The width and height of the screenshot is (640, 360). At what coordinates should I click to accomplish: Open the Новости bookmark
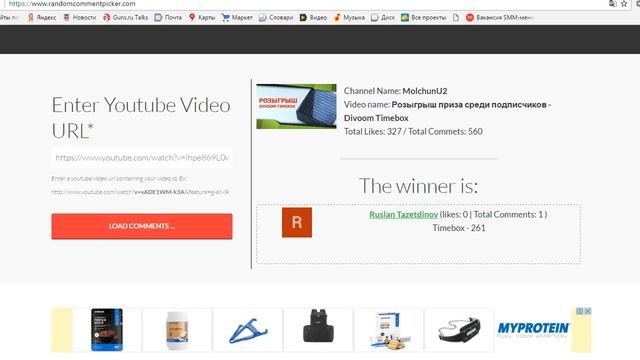coord(80,18)
